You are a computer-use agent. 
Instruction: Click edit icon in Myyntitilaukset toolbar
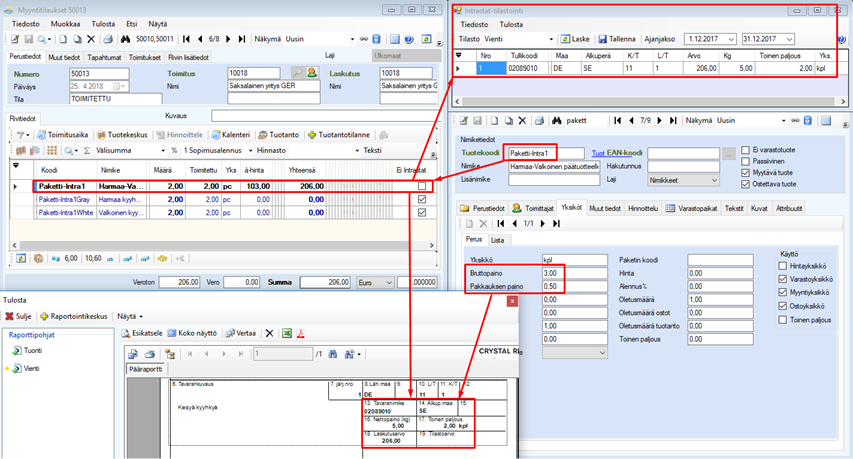15,39
